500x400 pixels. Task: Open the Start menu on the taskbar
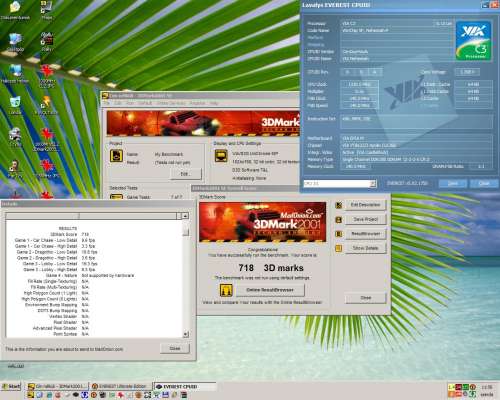point(11,386)
